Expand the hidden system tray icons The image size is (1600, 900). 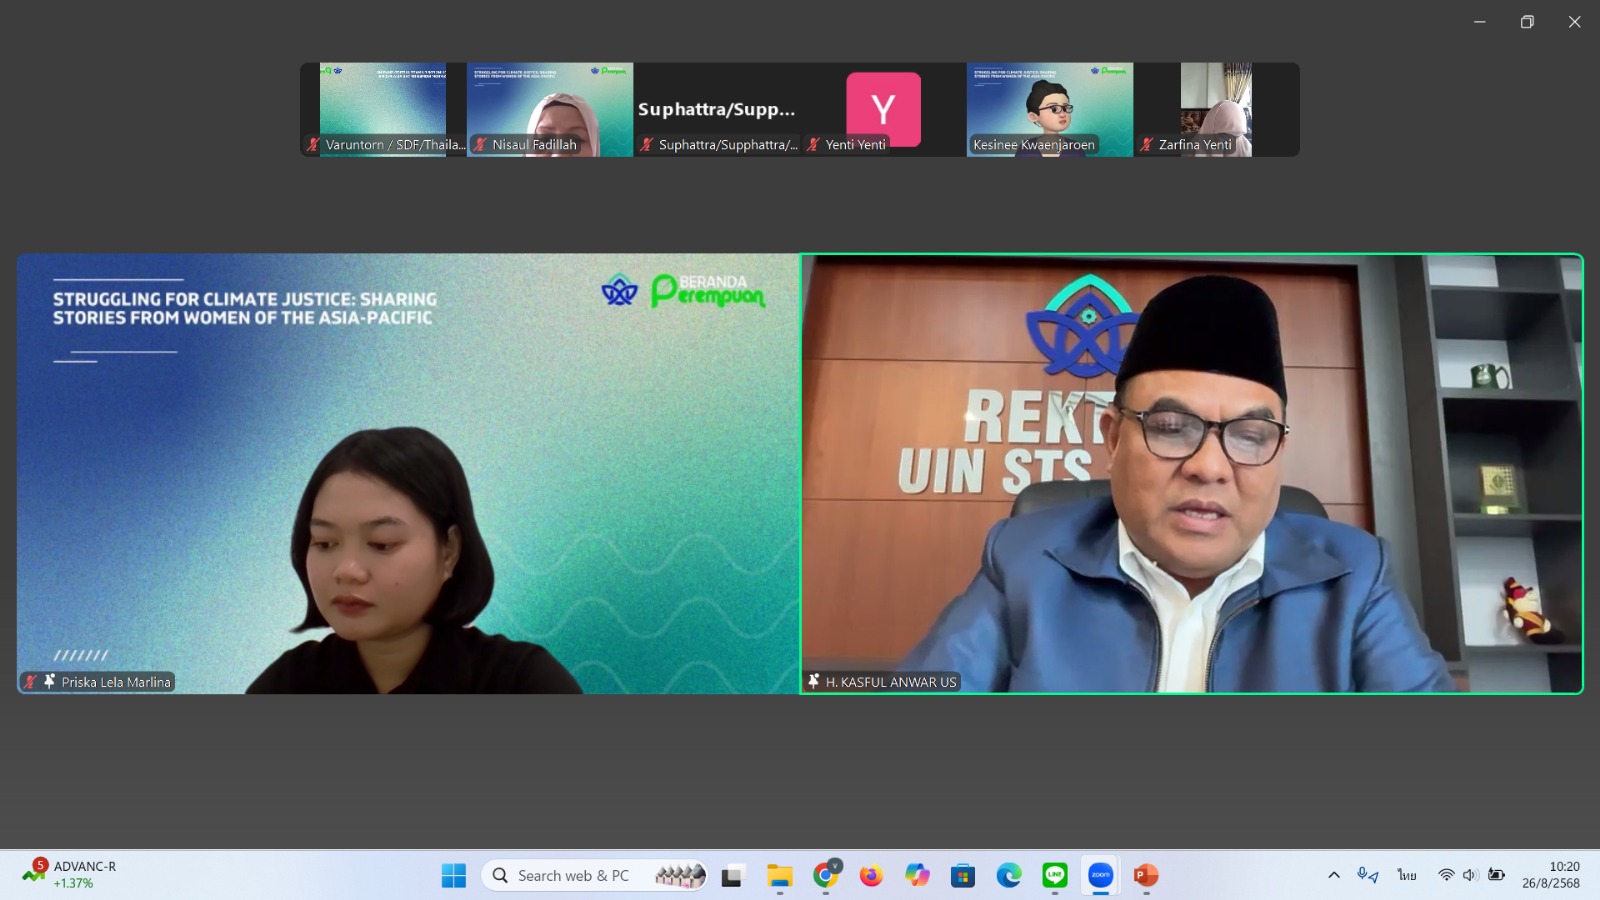(x=1334, y=875)
